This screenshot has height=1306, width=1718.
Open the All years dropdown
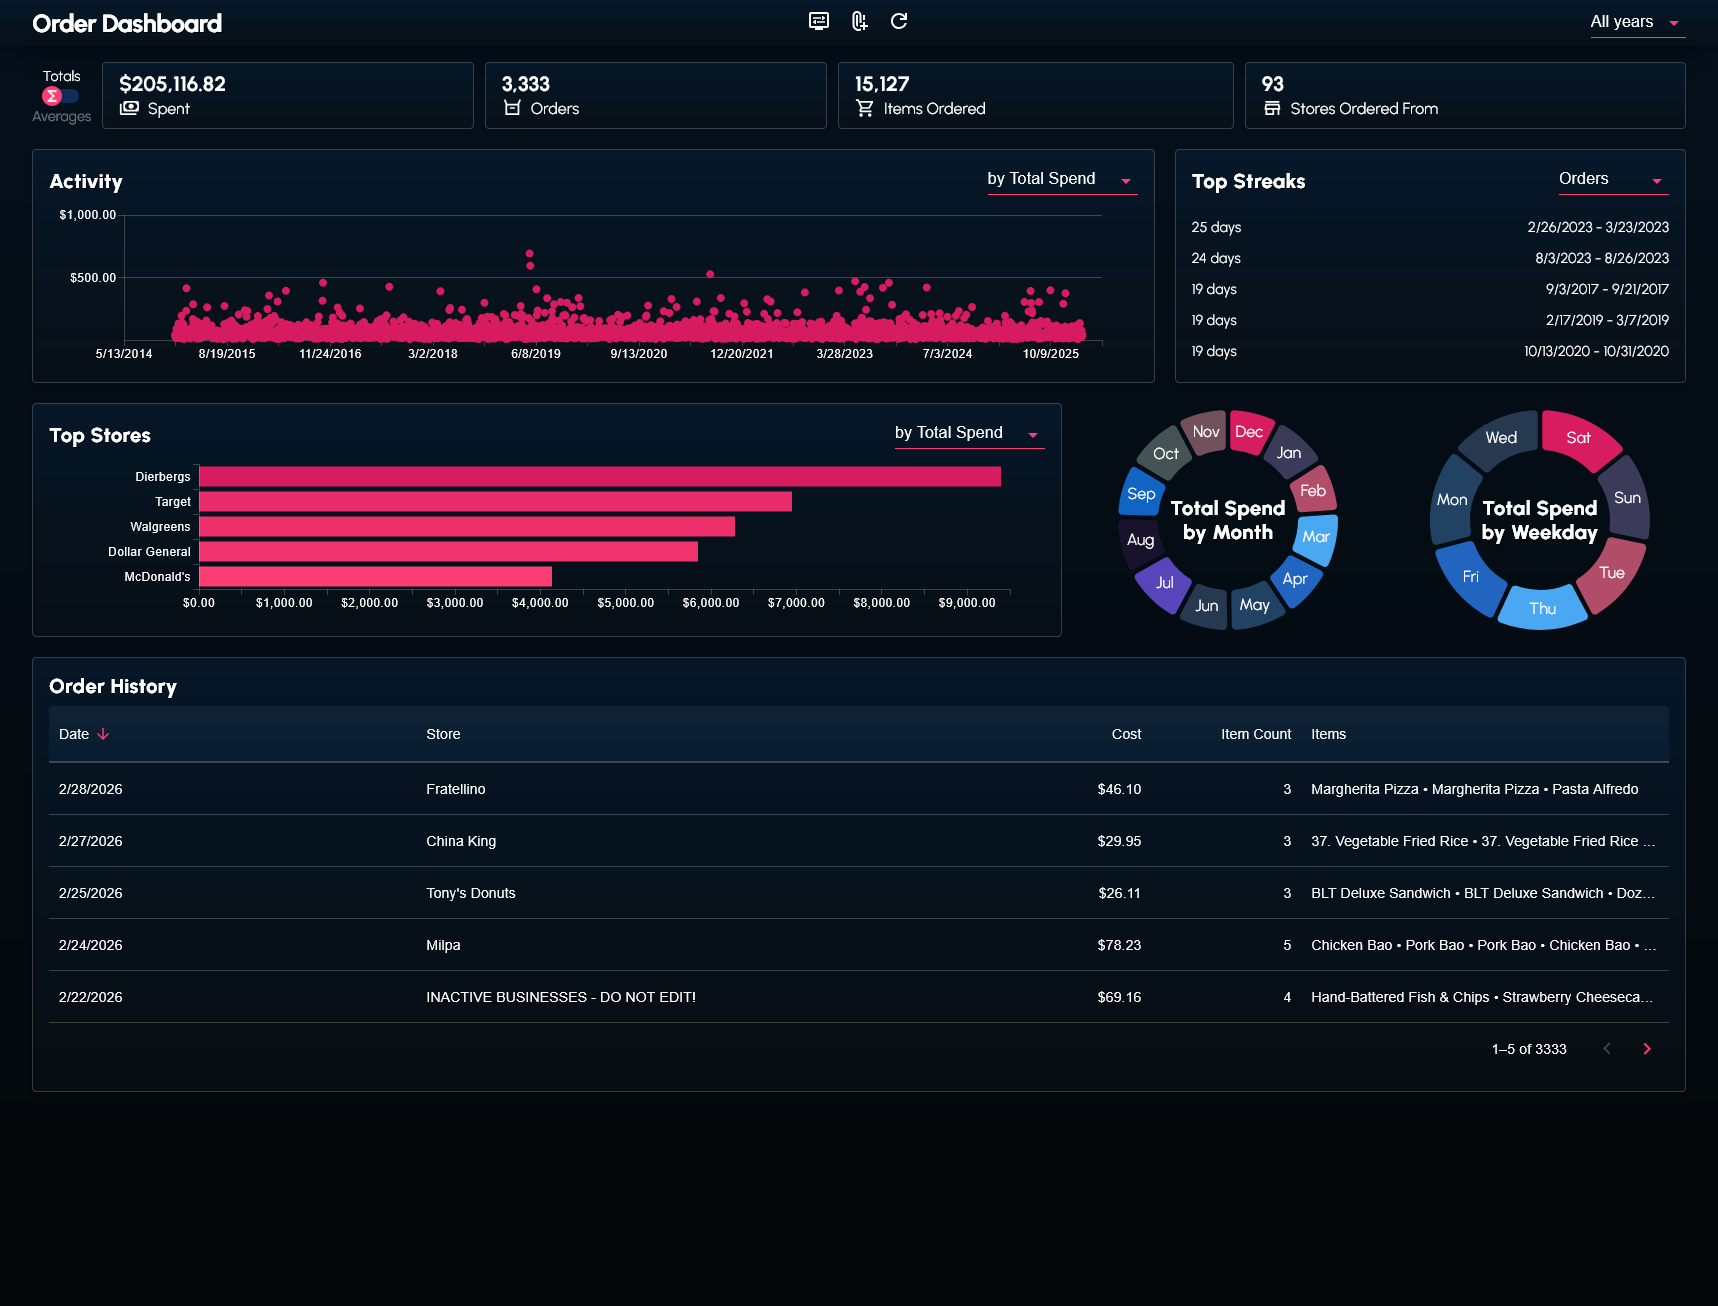1636,22
